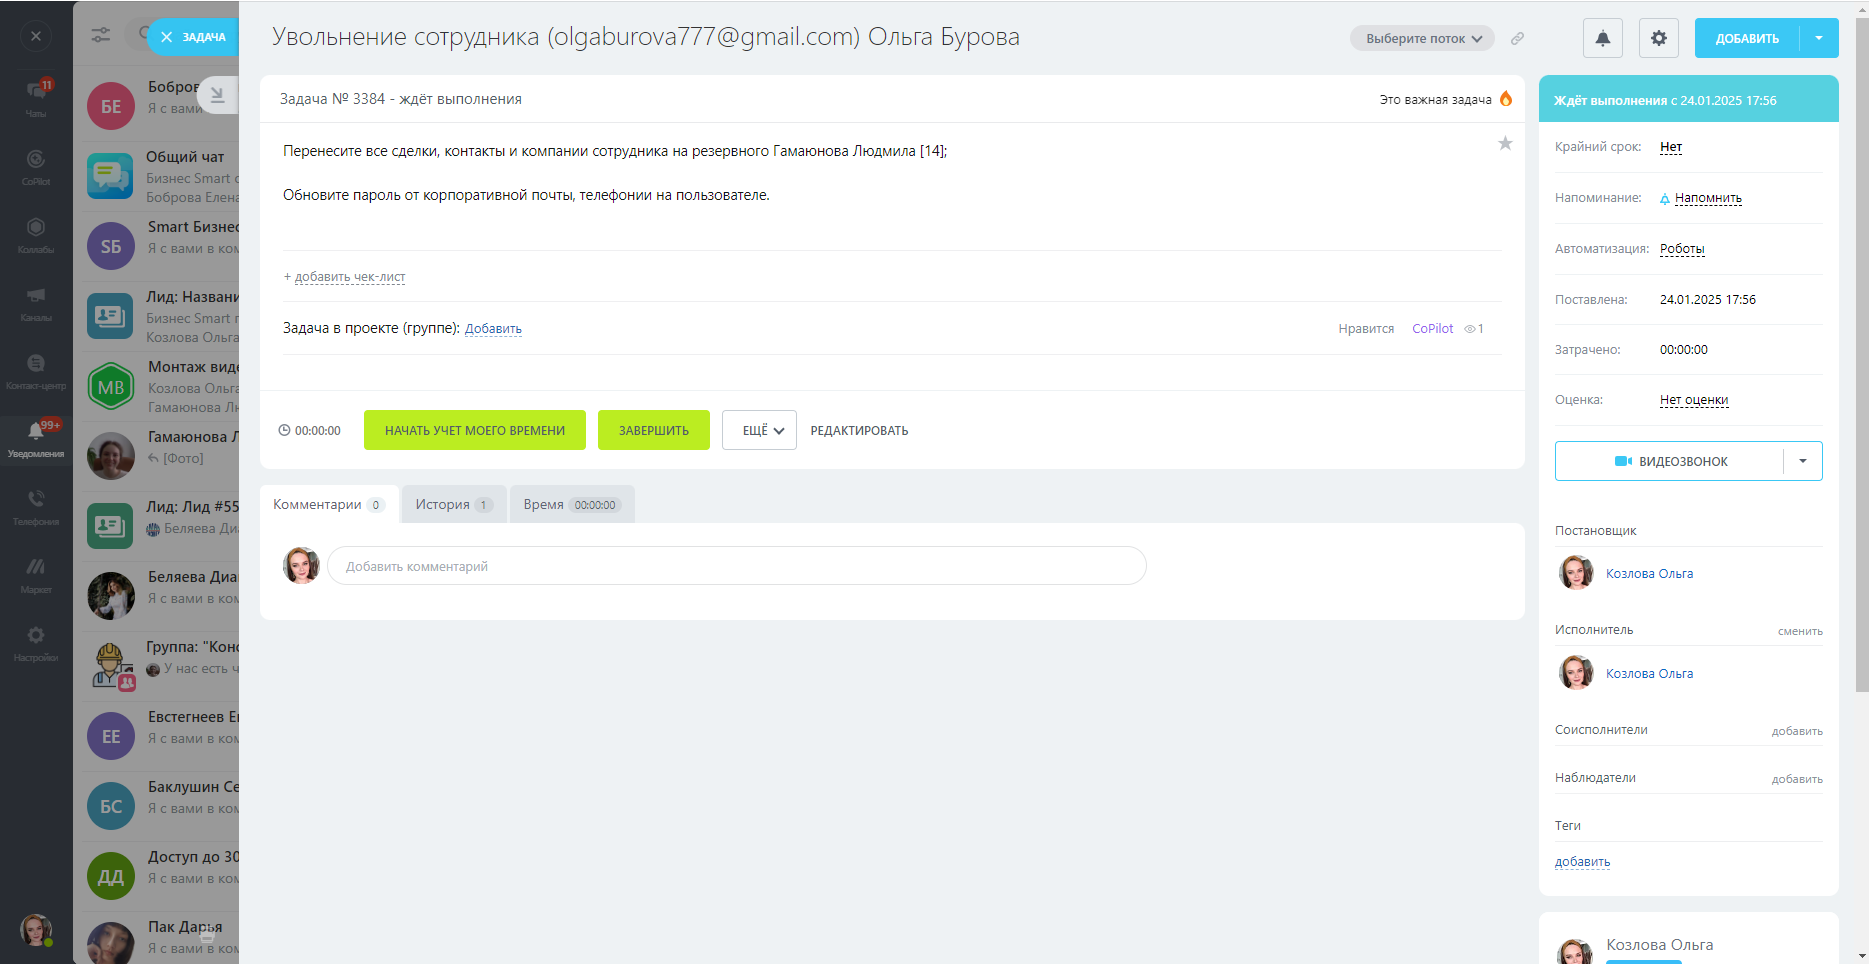
Task: Switch to the История tab
Action: coord(453,505)
